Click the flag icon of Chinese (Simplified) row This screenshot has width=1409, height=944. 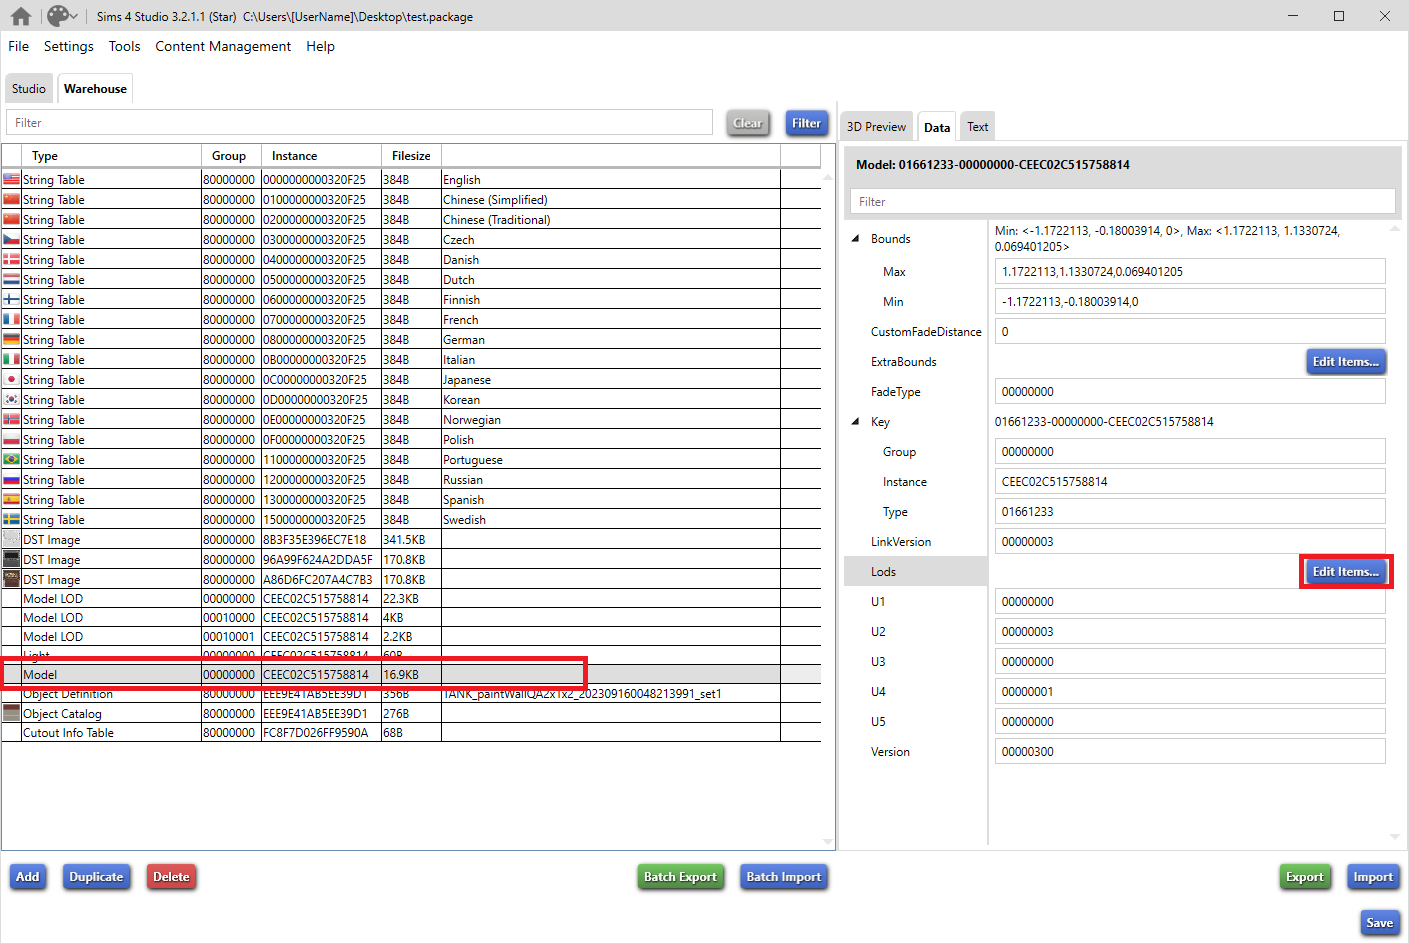[11, 200]
